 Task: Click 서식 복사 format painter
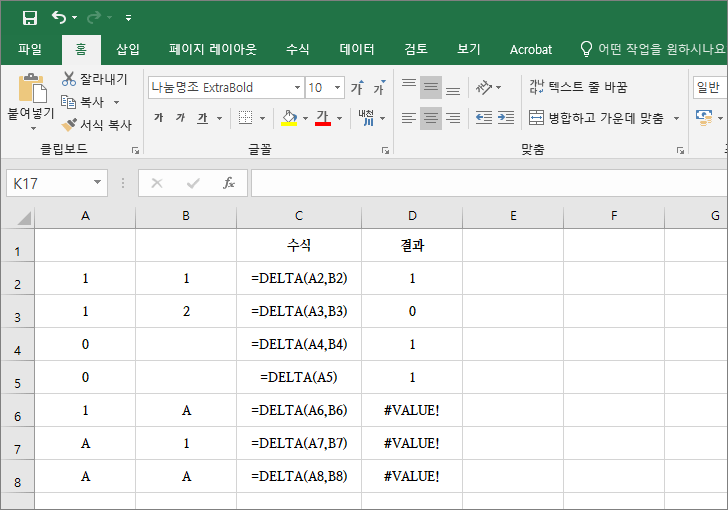pyautogui.click(x=97, y=124)
